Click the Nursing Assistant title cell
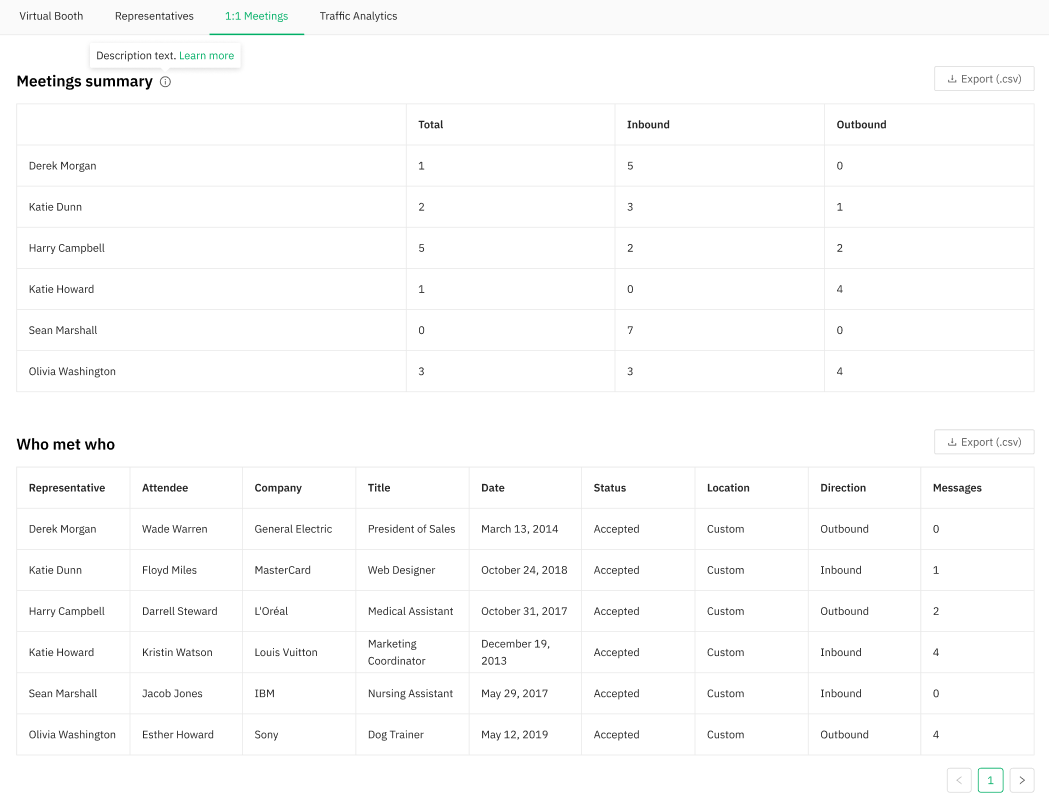This screenshot has width=1049, height=800. click(410, 694)
